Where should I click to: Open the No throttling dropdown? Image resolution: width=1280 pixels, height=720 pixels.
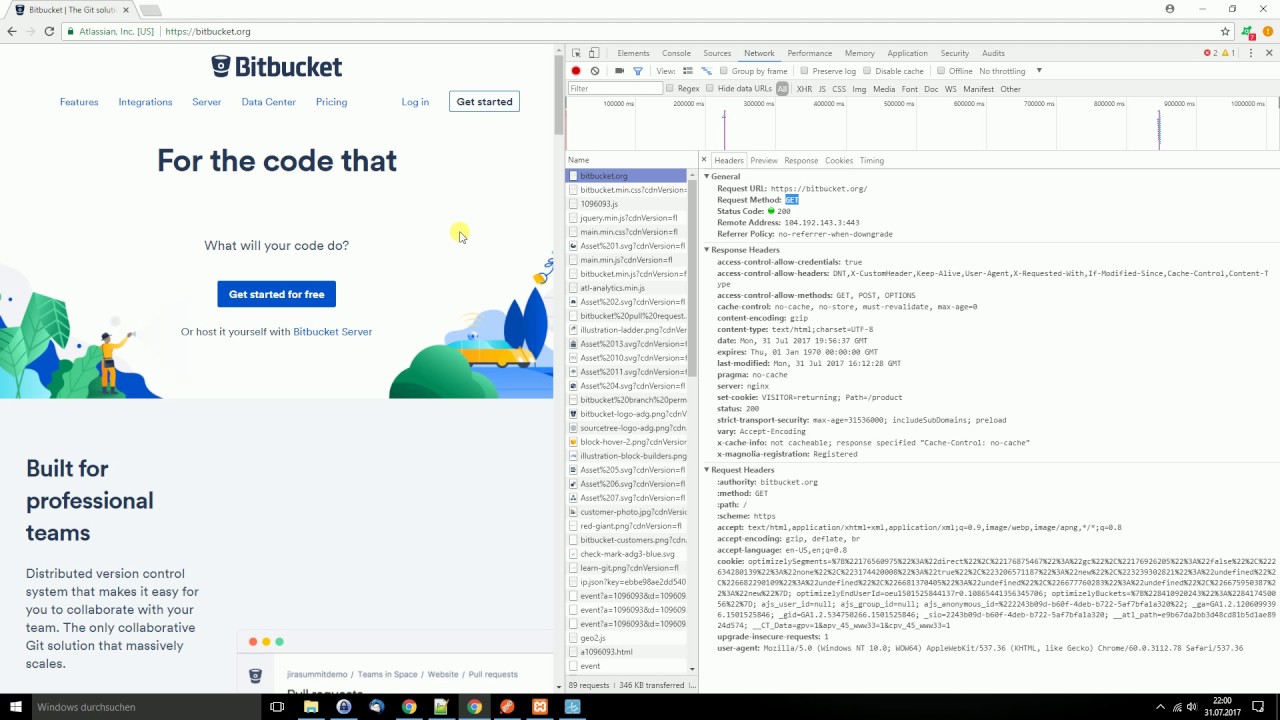click(1011, 71)
